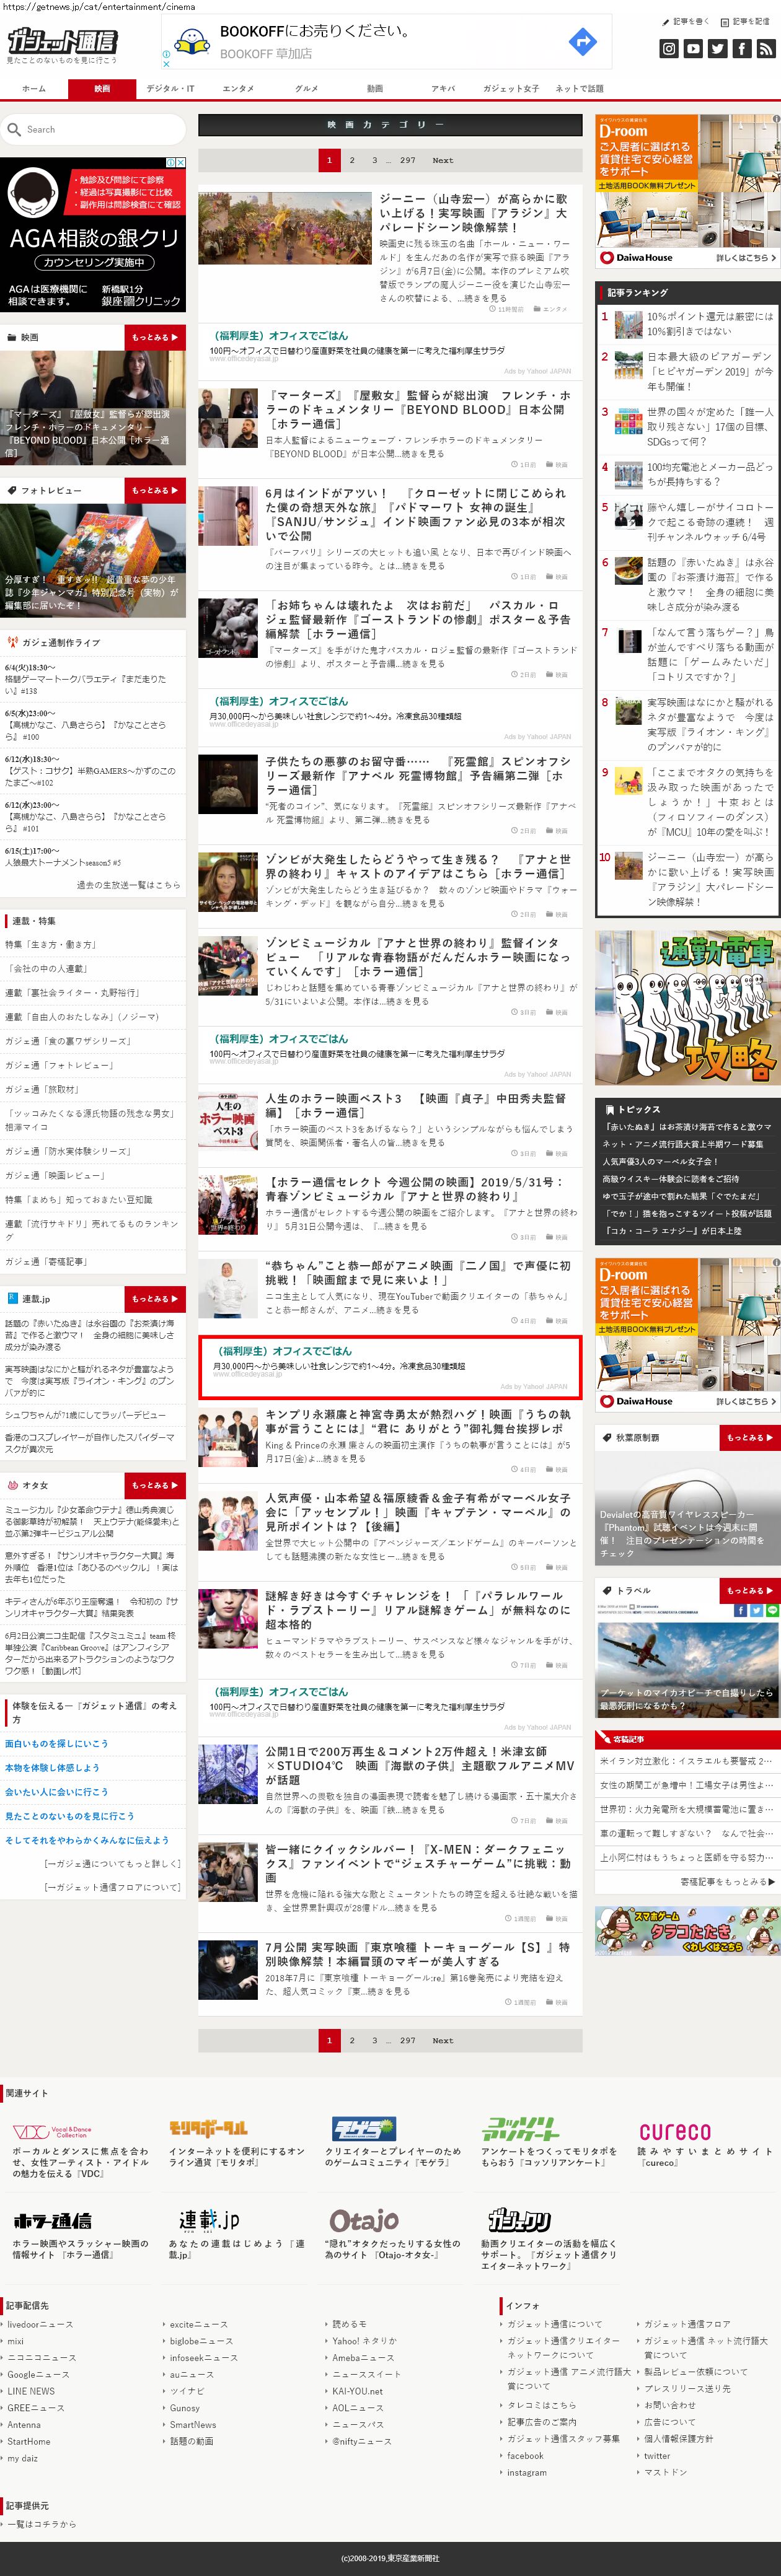
Task: Click the Facebook icon in the header
Action: click(742, 48)
